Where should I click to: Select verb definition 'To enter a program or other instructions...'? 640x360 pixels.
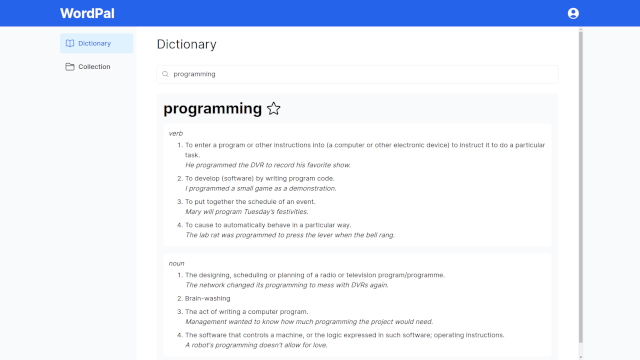pos(365,150)
